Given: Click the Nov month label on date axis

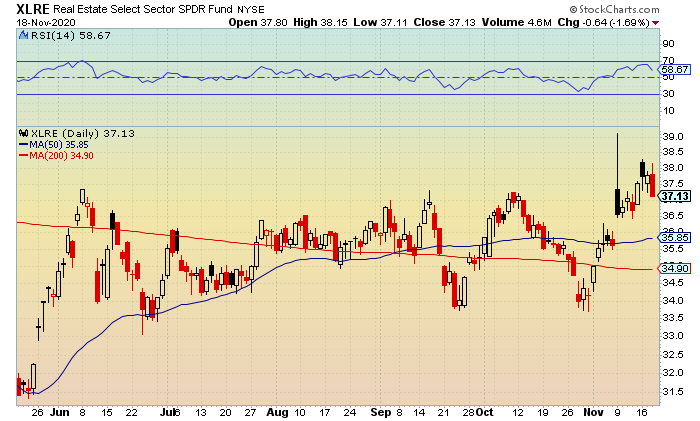Looking at the screenshot, I should click(594, 412).
